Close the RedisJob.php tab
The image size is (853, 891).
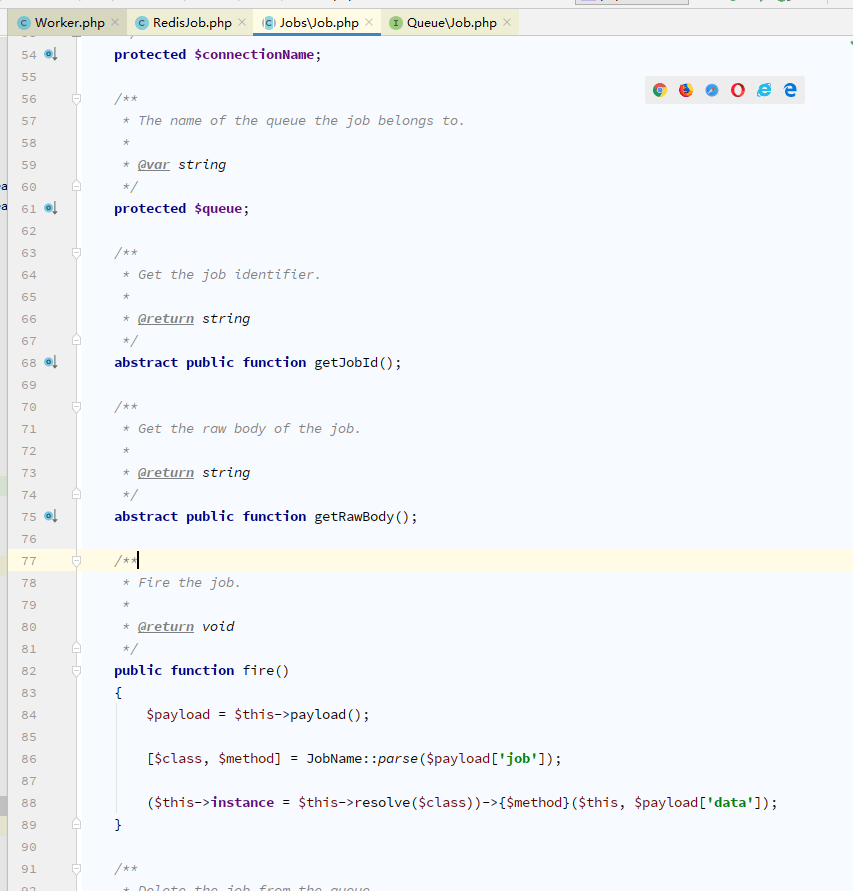(x=242, y=22)
